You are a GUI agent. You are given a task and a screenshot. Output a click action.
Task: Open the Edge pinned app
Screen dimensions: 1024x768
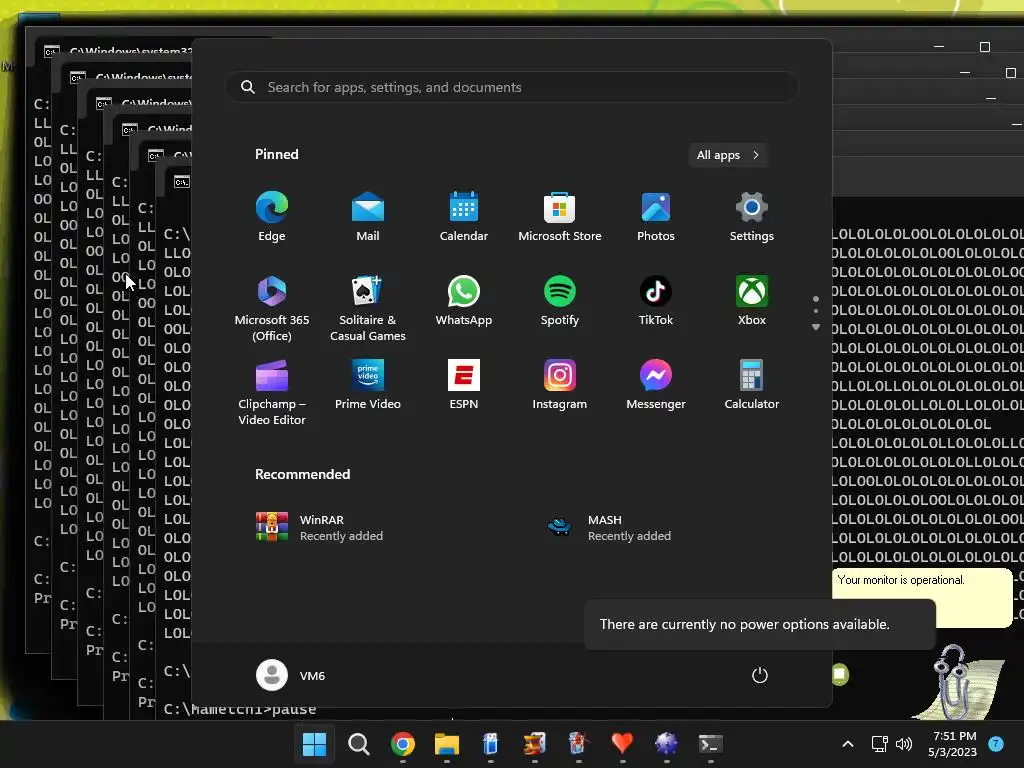272,217
